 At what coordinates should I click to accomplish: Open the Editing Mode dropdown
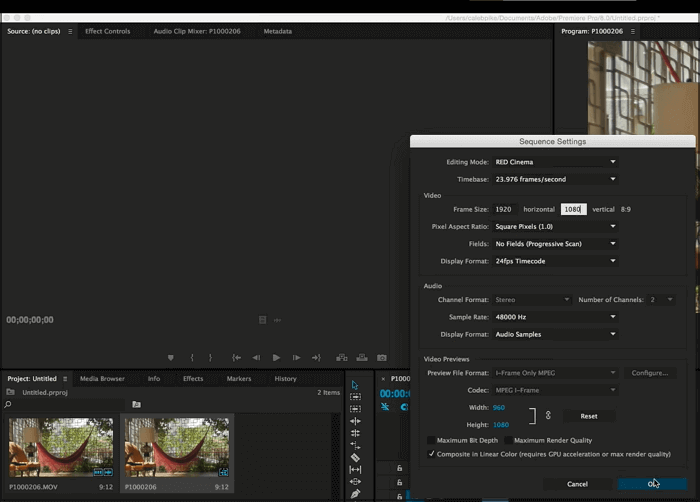pyautogui.click(x=556, y=162)
